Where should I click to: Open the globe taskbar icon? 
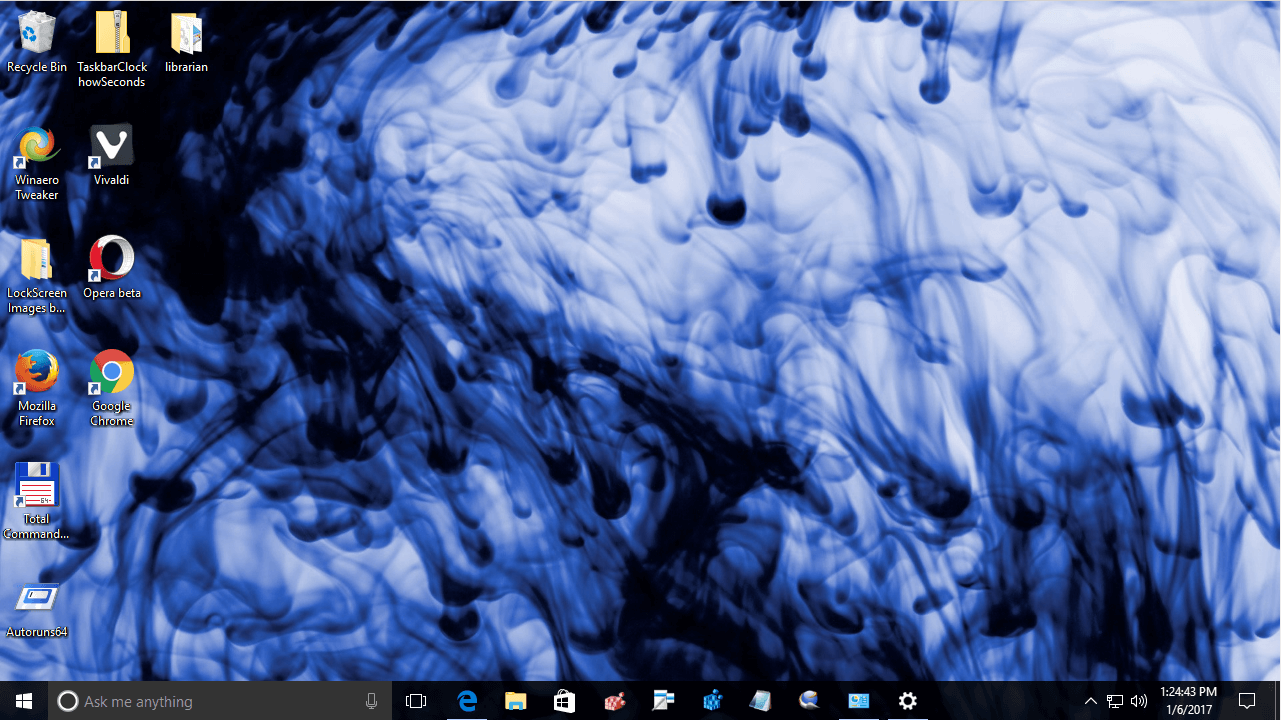pos(809,701)
